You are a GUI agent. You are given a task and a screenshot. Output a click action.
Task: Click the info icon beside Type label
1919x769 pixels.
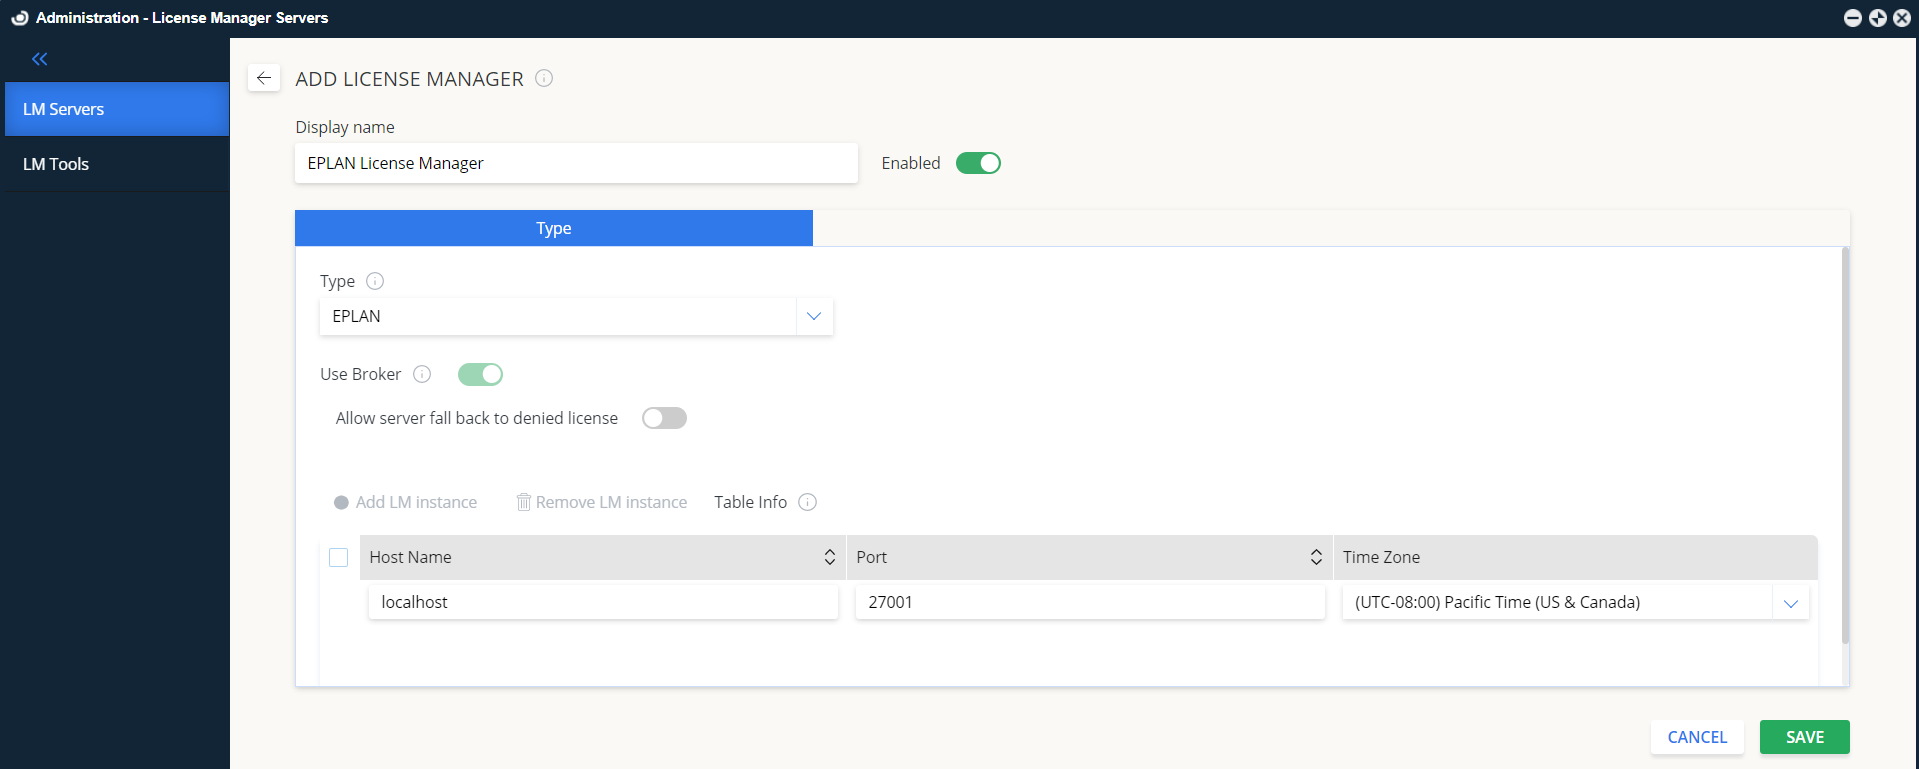[375, 281]
